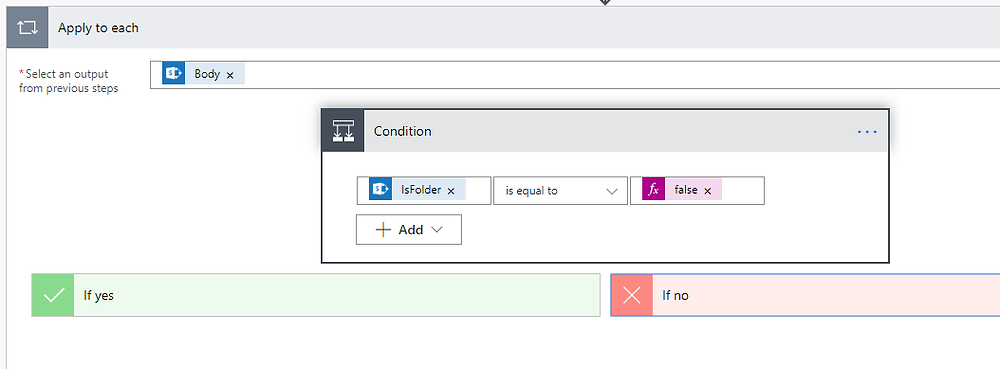This screenshot has height=369, width=1000.
Task: Click empty space in the false value field
Action: tap(742, 191)
